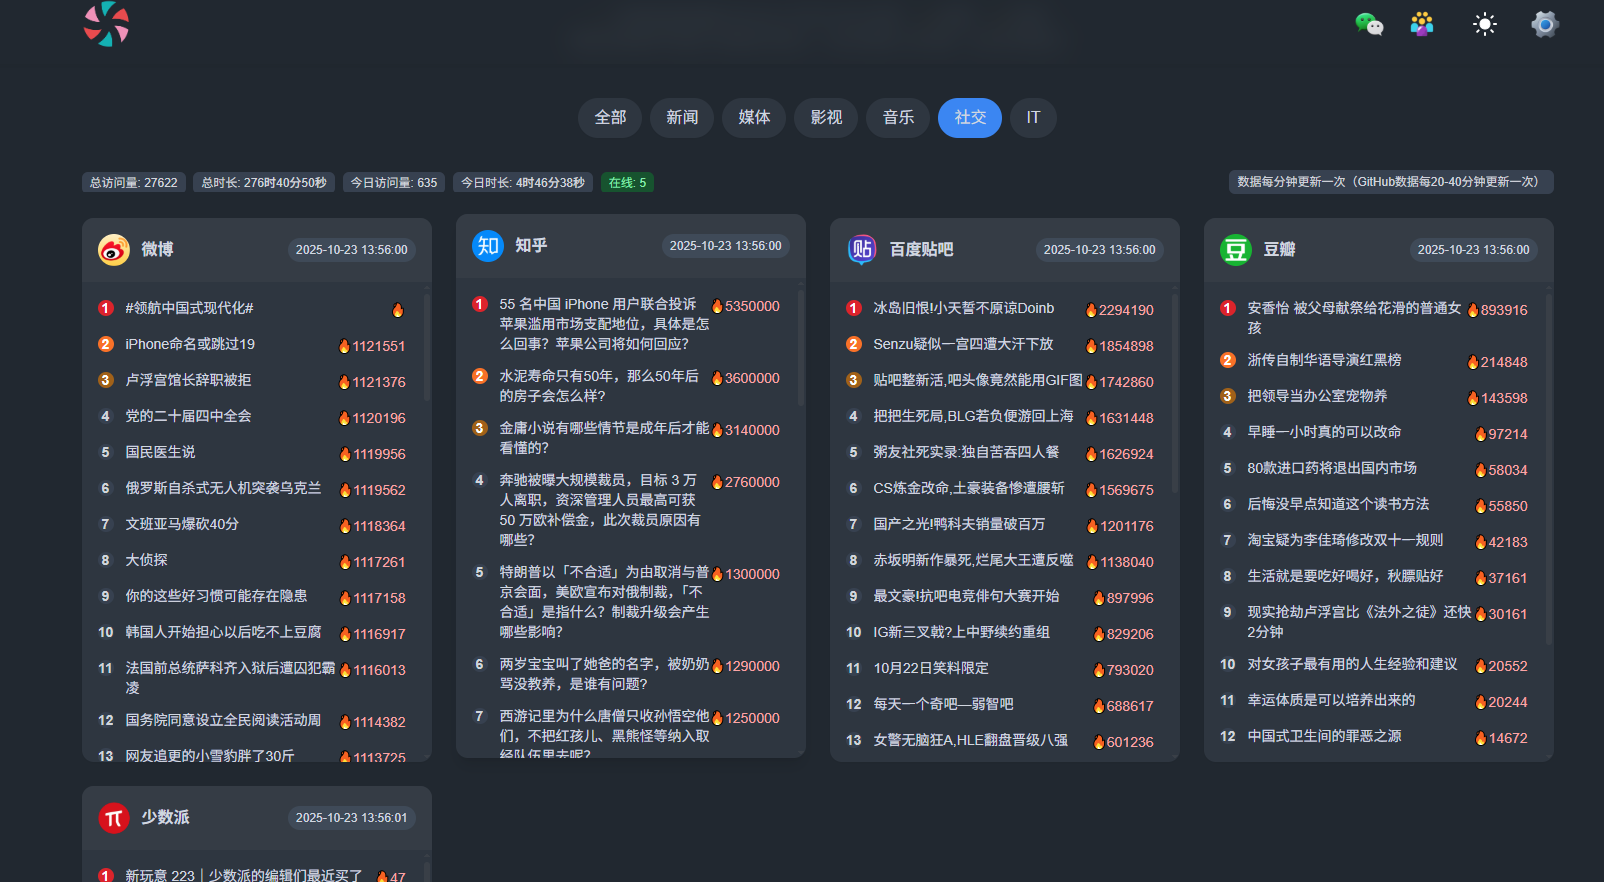Viewport: 1604px width, 882px height.
Task: Click the Douban logo icon
Action: (x=1236, y=250)
